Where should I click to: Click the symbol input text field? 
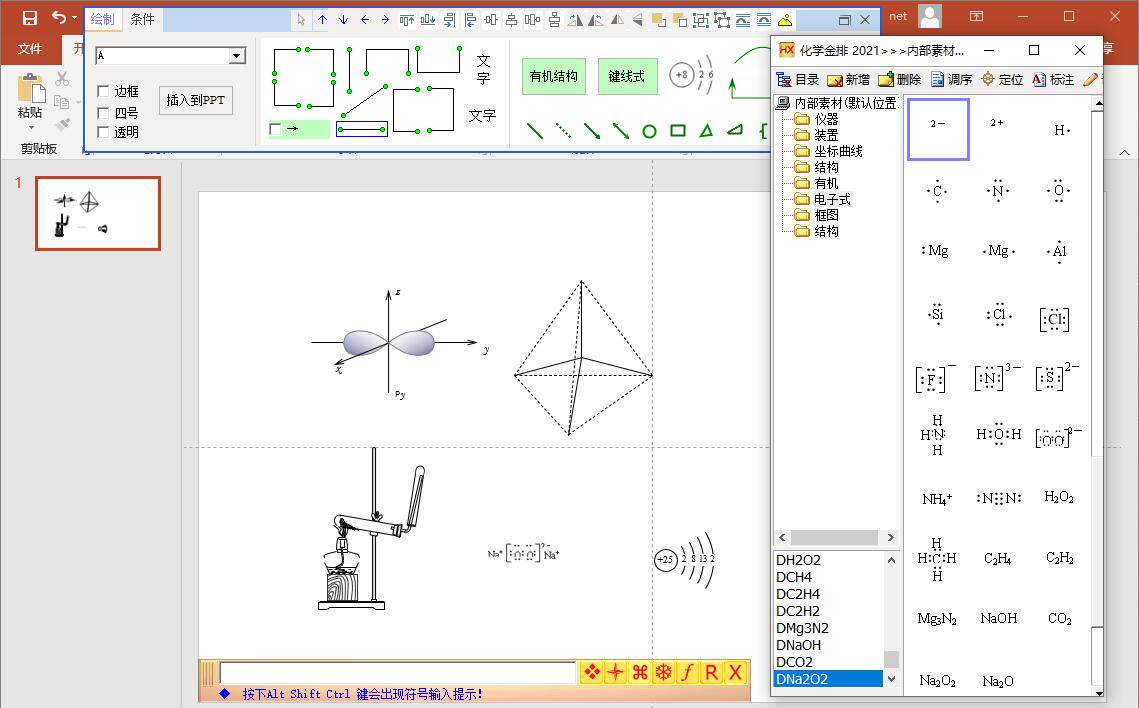(x=398, y=672)
